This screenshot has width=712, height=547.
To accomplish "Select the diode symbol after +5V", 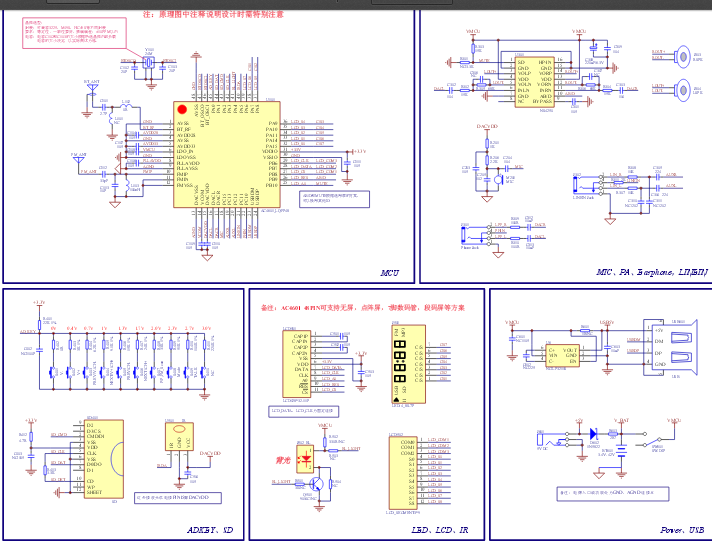I will click(594, 434).
